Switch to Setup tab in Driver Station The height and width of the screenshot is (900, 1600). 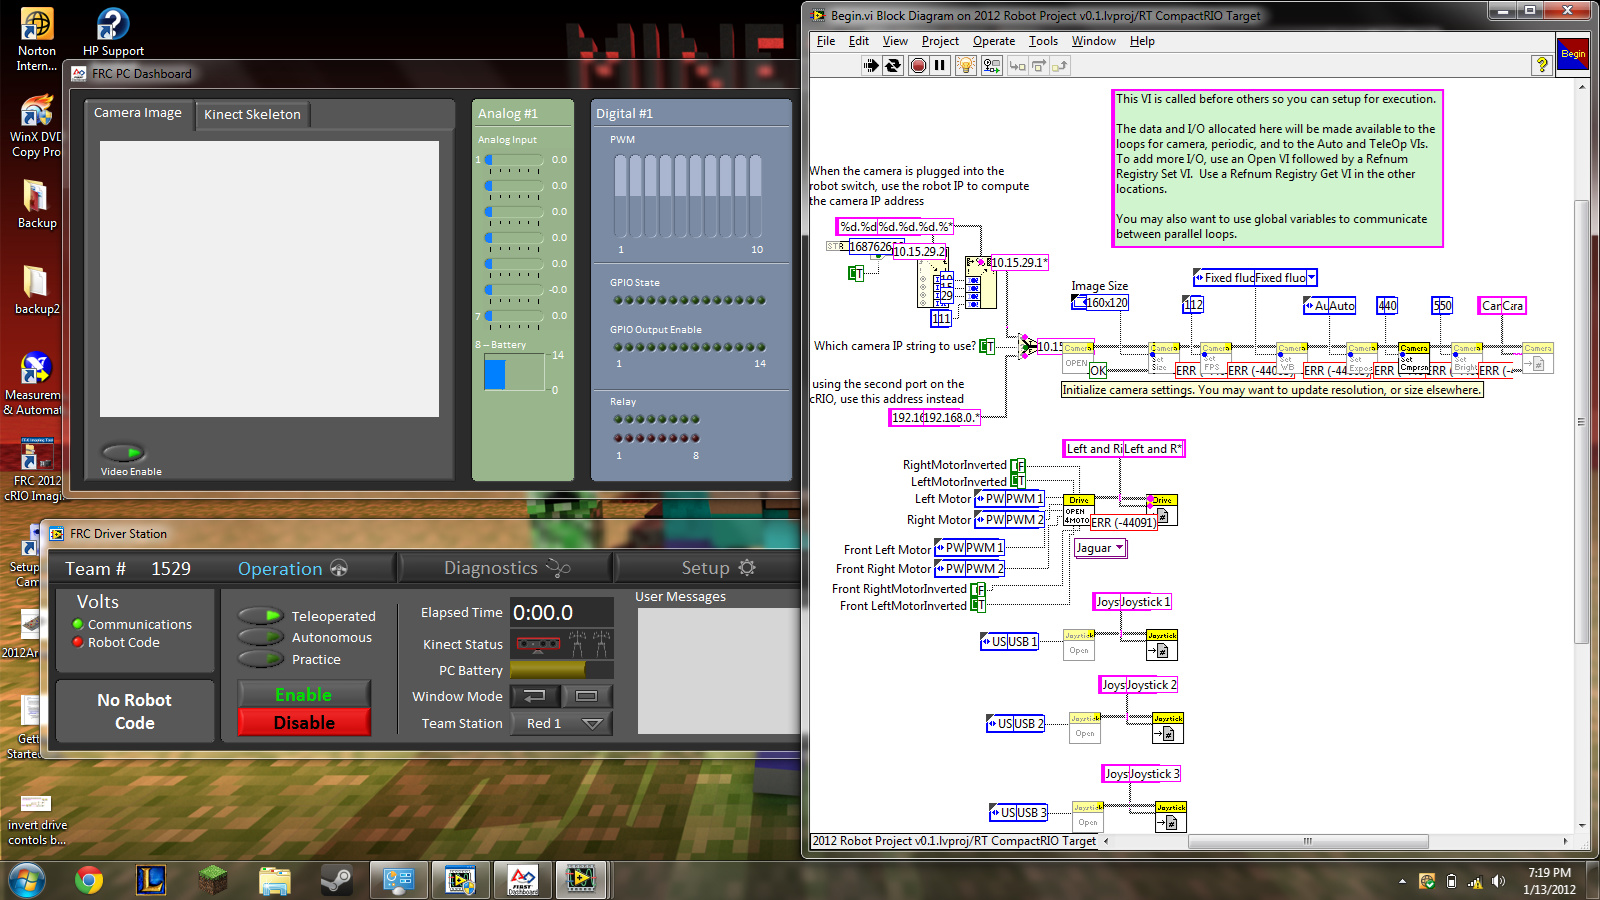(x=718, y=568)
